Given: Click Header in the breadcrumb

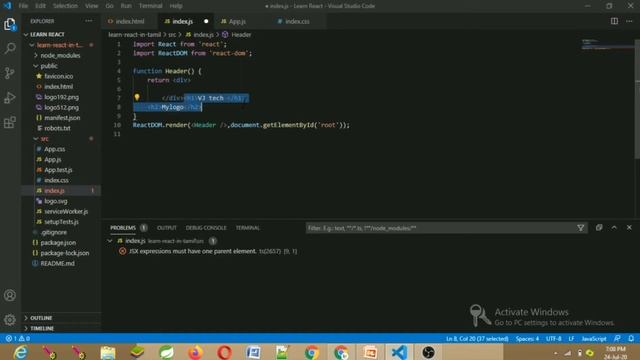Looking at the screenshot, I should click(x=241, y=35).
